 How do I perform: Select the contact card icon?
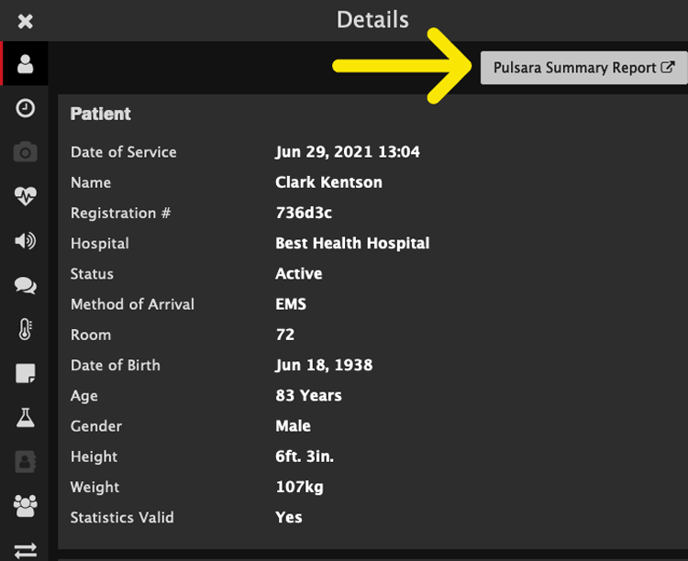point(25,461)
